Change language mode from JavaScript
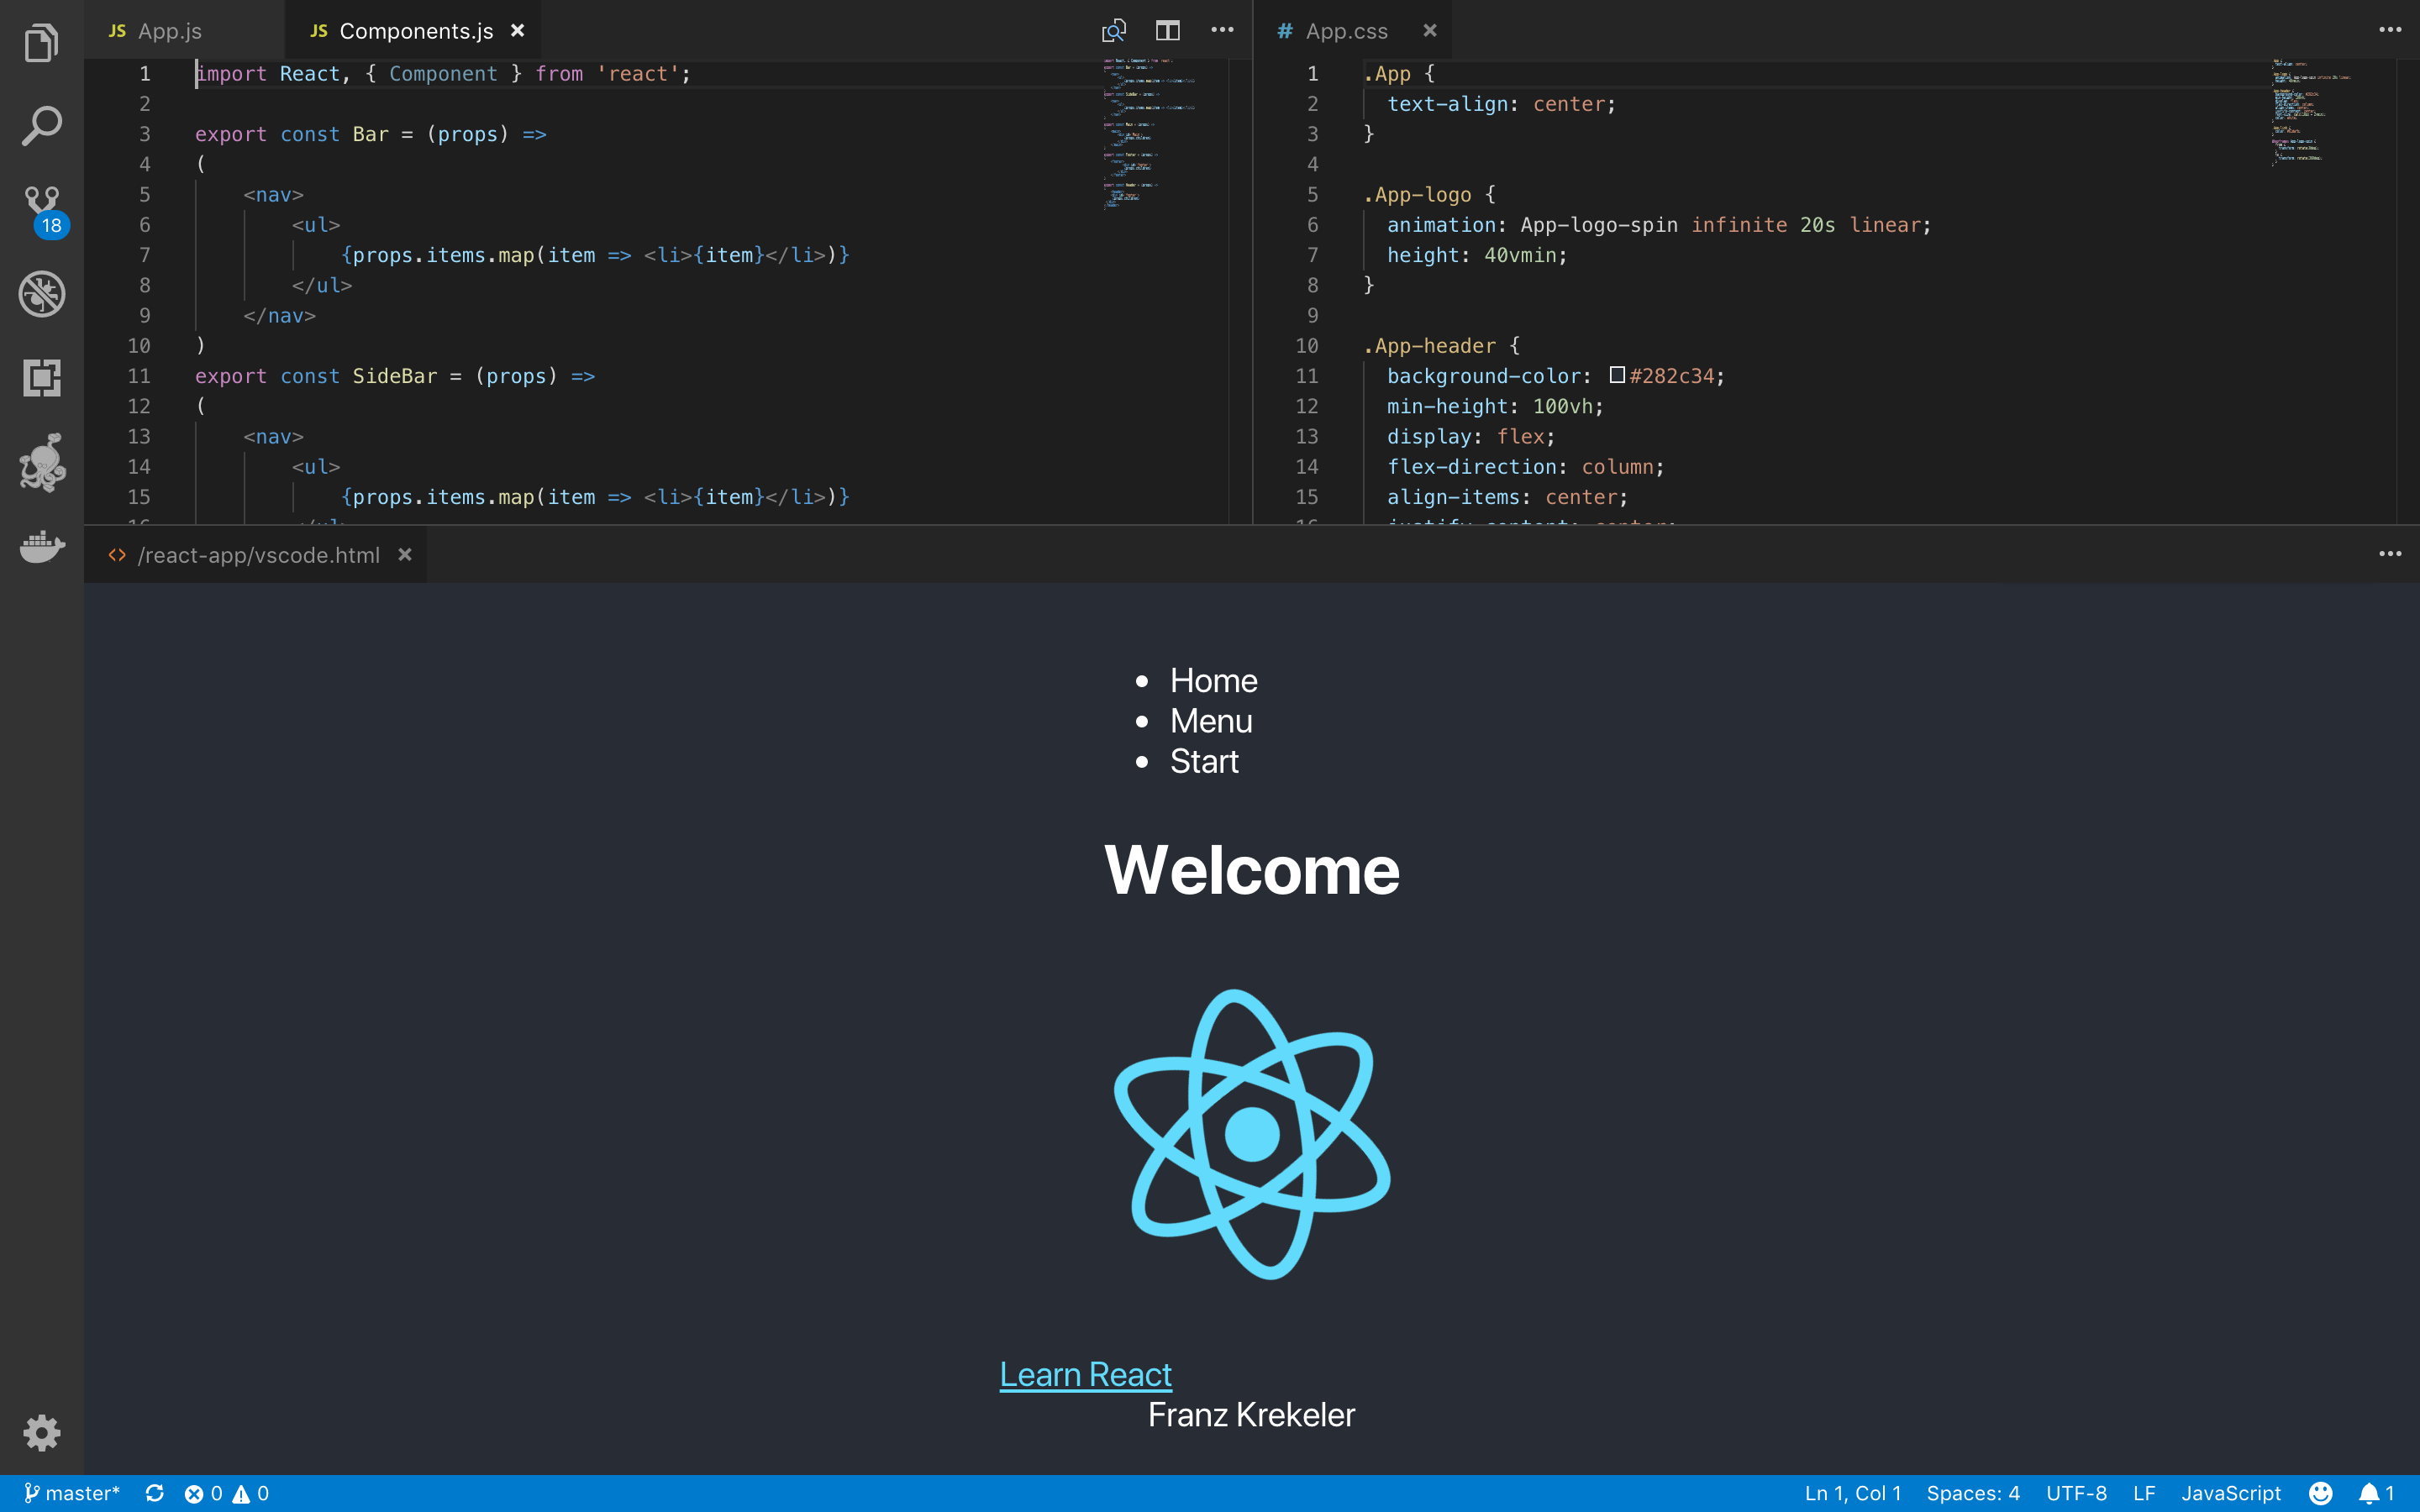 click(x=2230, y=1493)
